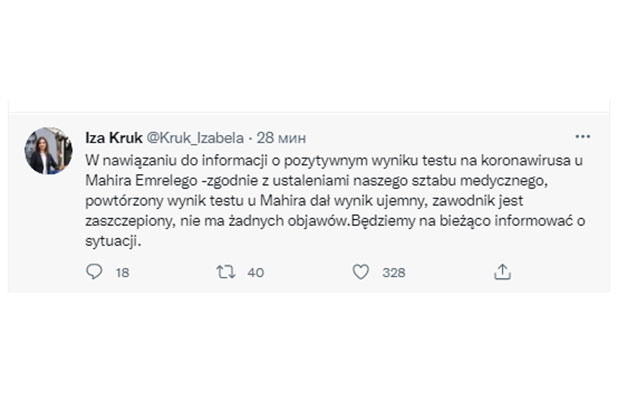The height and width of the screenshot is (400, 637).
Task: Open Iza Kruk's profile avatar
Action: pos(48,151)
